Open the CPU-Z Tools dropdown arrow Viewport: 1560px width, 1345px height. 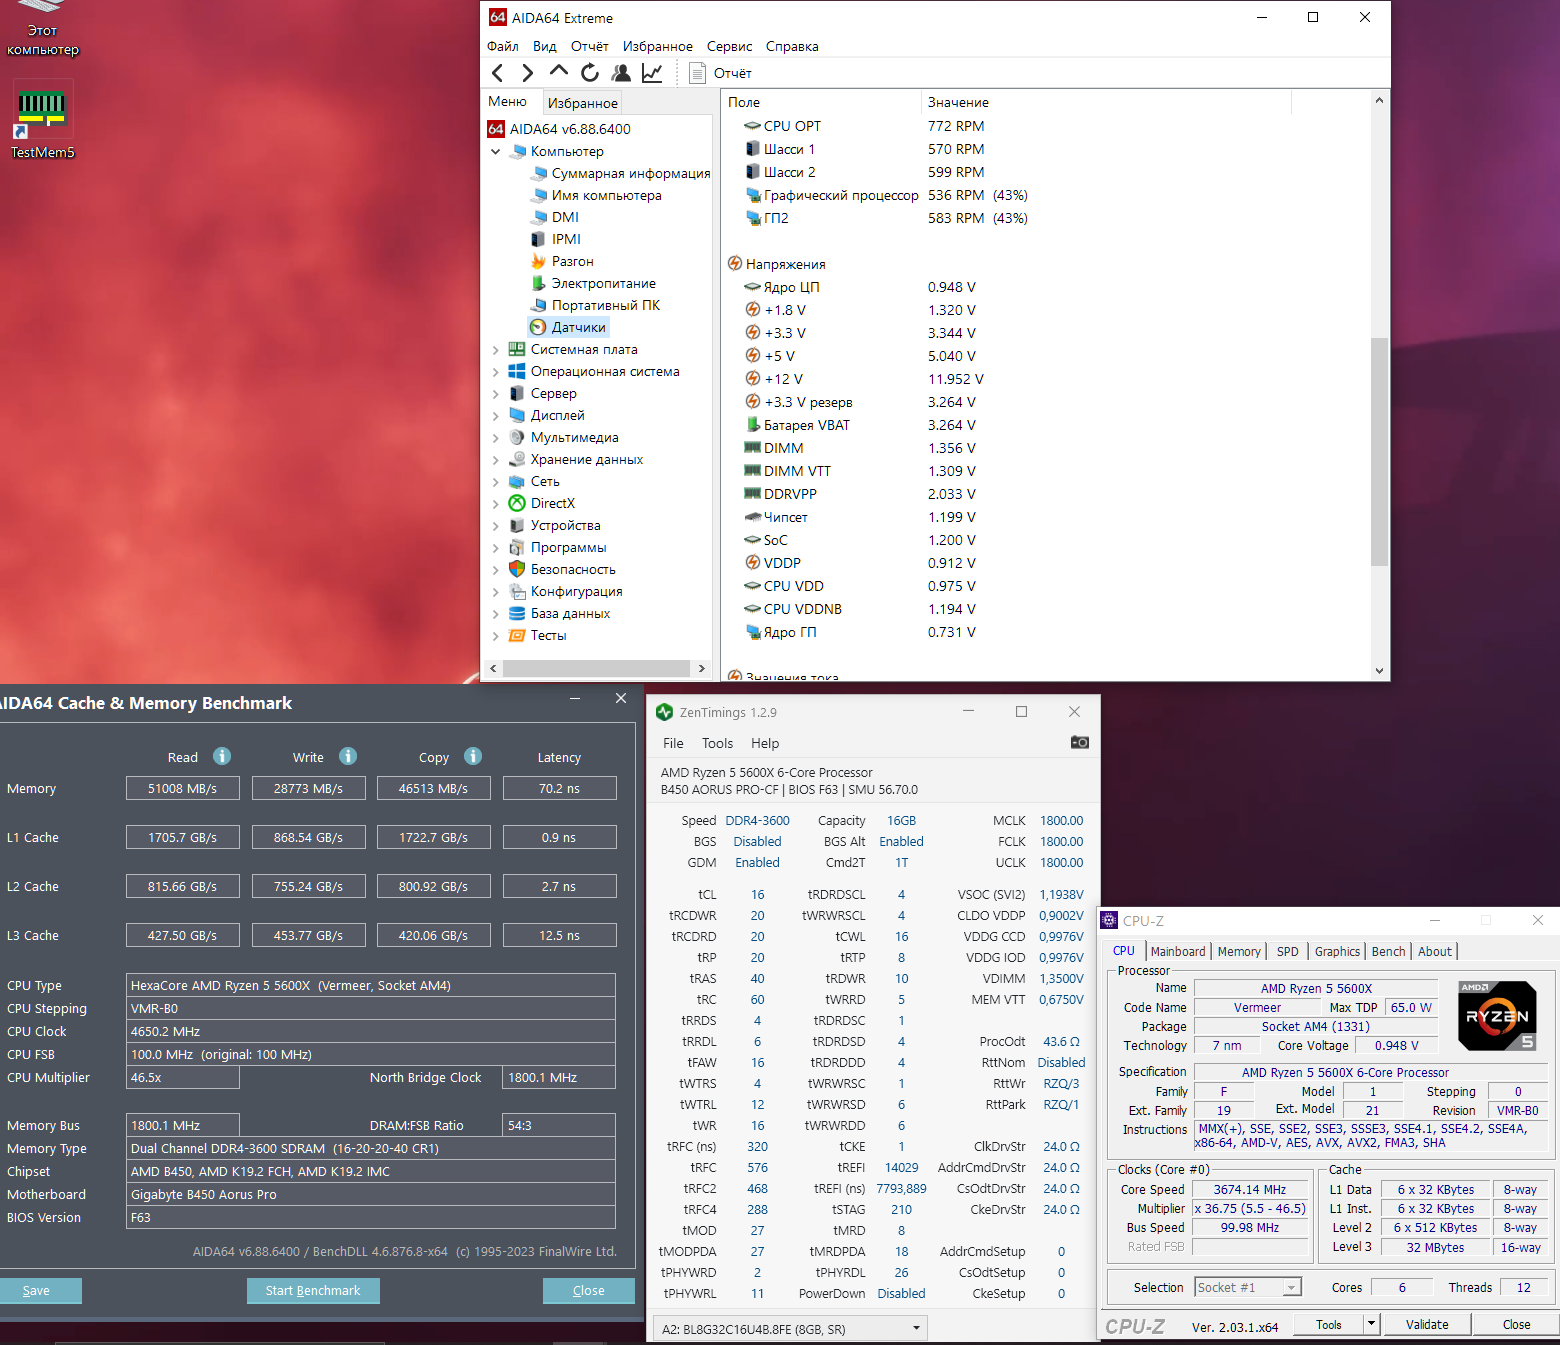point(1371,1324)
